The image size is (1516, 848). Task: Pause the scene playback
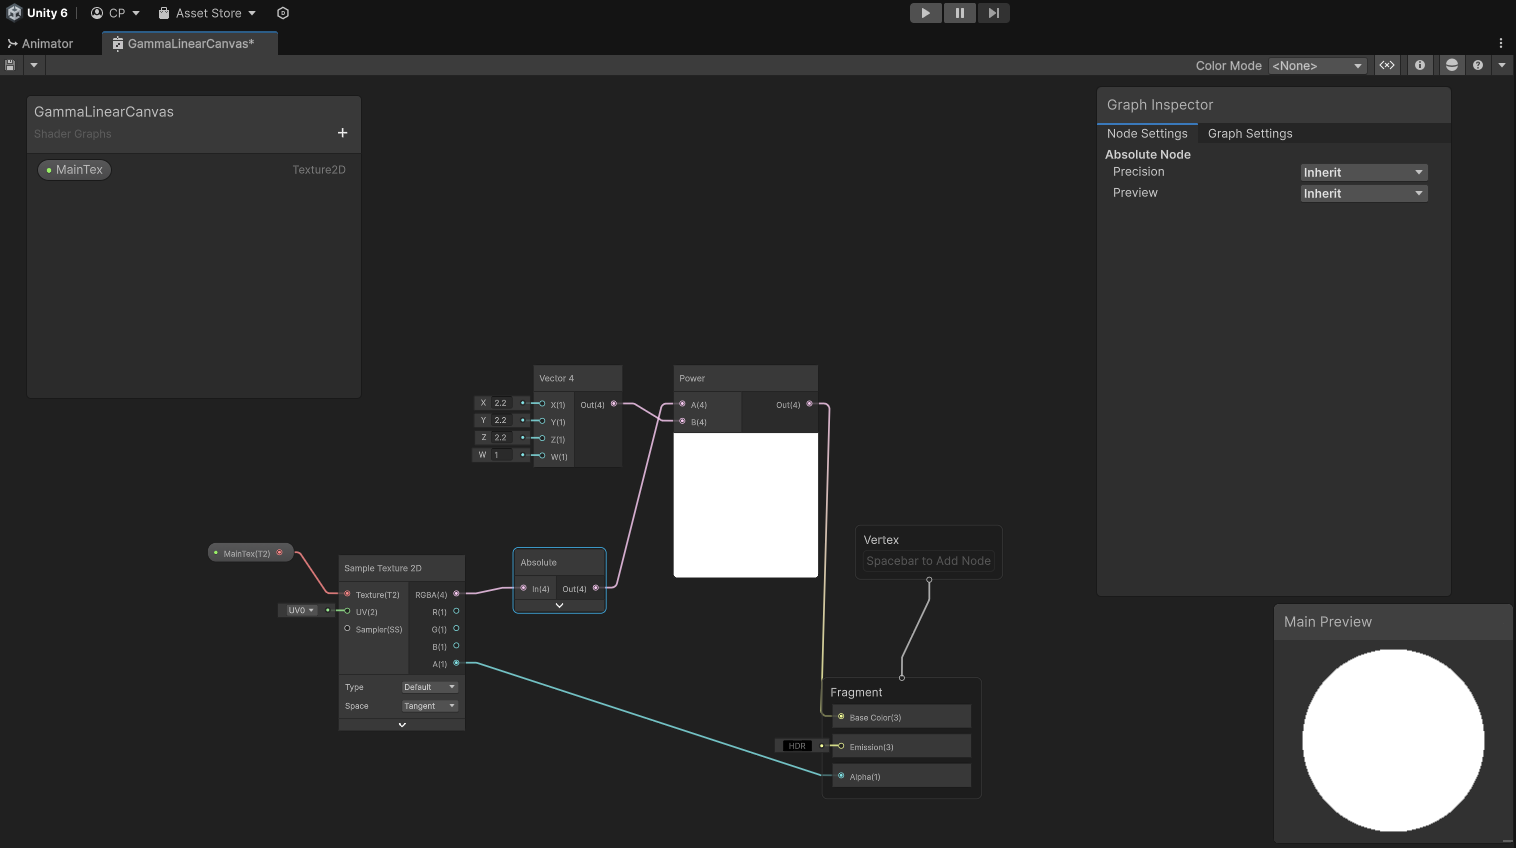(959, 12)
